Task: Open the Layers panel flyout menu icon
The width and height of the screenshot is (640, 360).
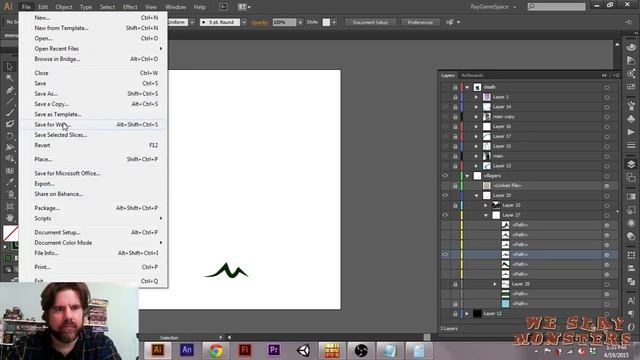Action: tap(616, 76)
